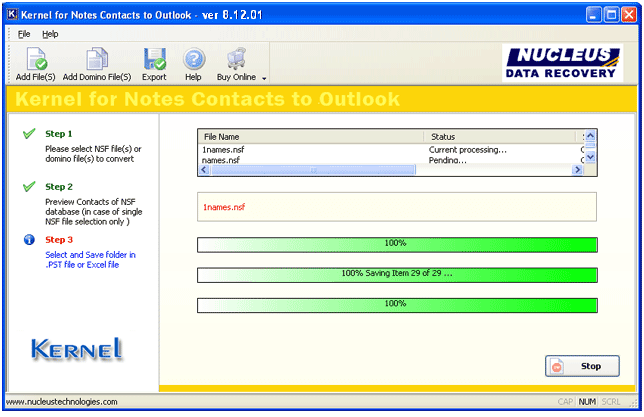Click the Nucleus Data Recovery logo
Viewport: 644px width, 417px height.
(565, 63)
